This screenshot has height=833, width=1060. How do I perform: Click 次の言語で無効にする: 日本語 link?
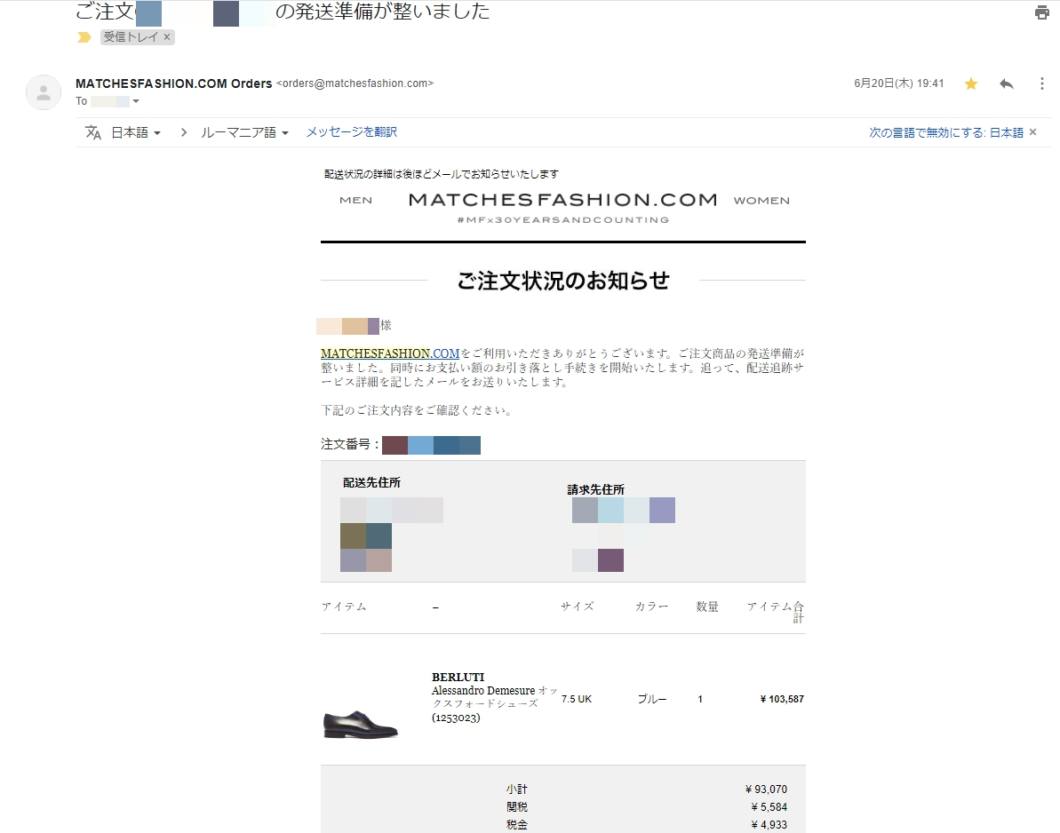pyautogui.click(x=946, y=133)
